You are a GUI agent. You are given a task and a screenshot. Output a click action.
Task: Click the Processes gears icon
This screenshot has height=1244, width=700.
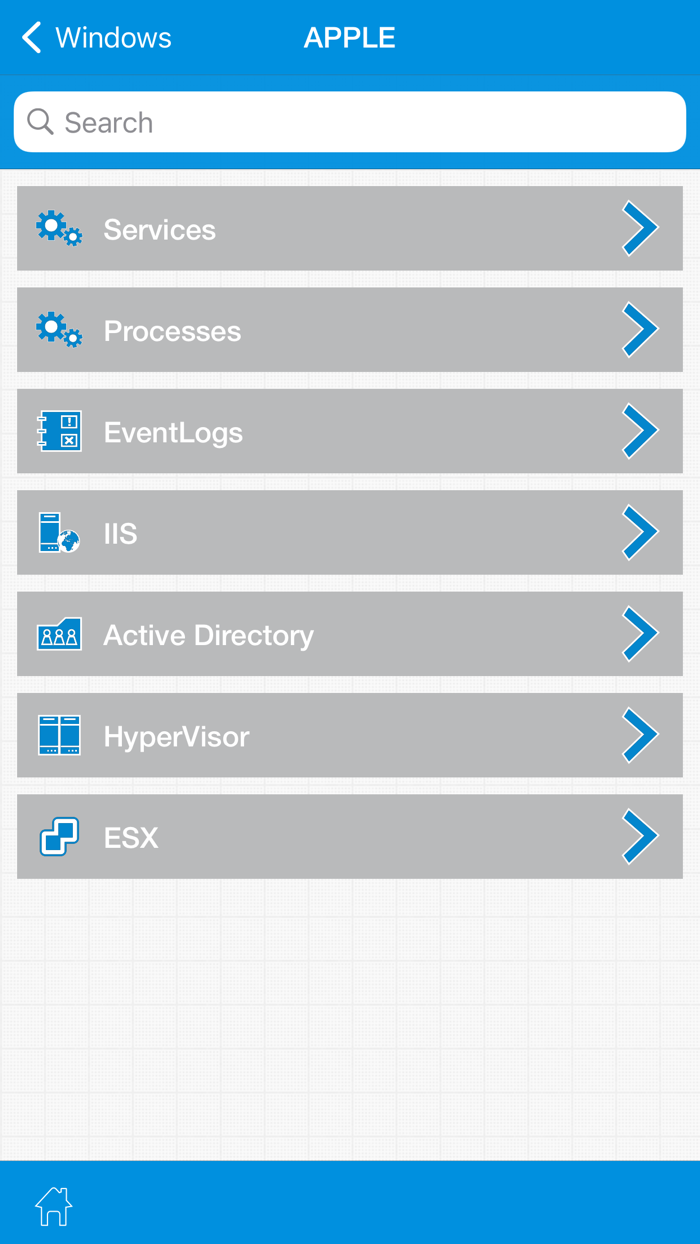tap(58, 330)
